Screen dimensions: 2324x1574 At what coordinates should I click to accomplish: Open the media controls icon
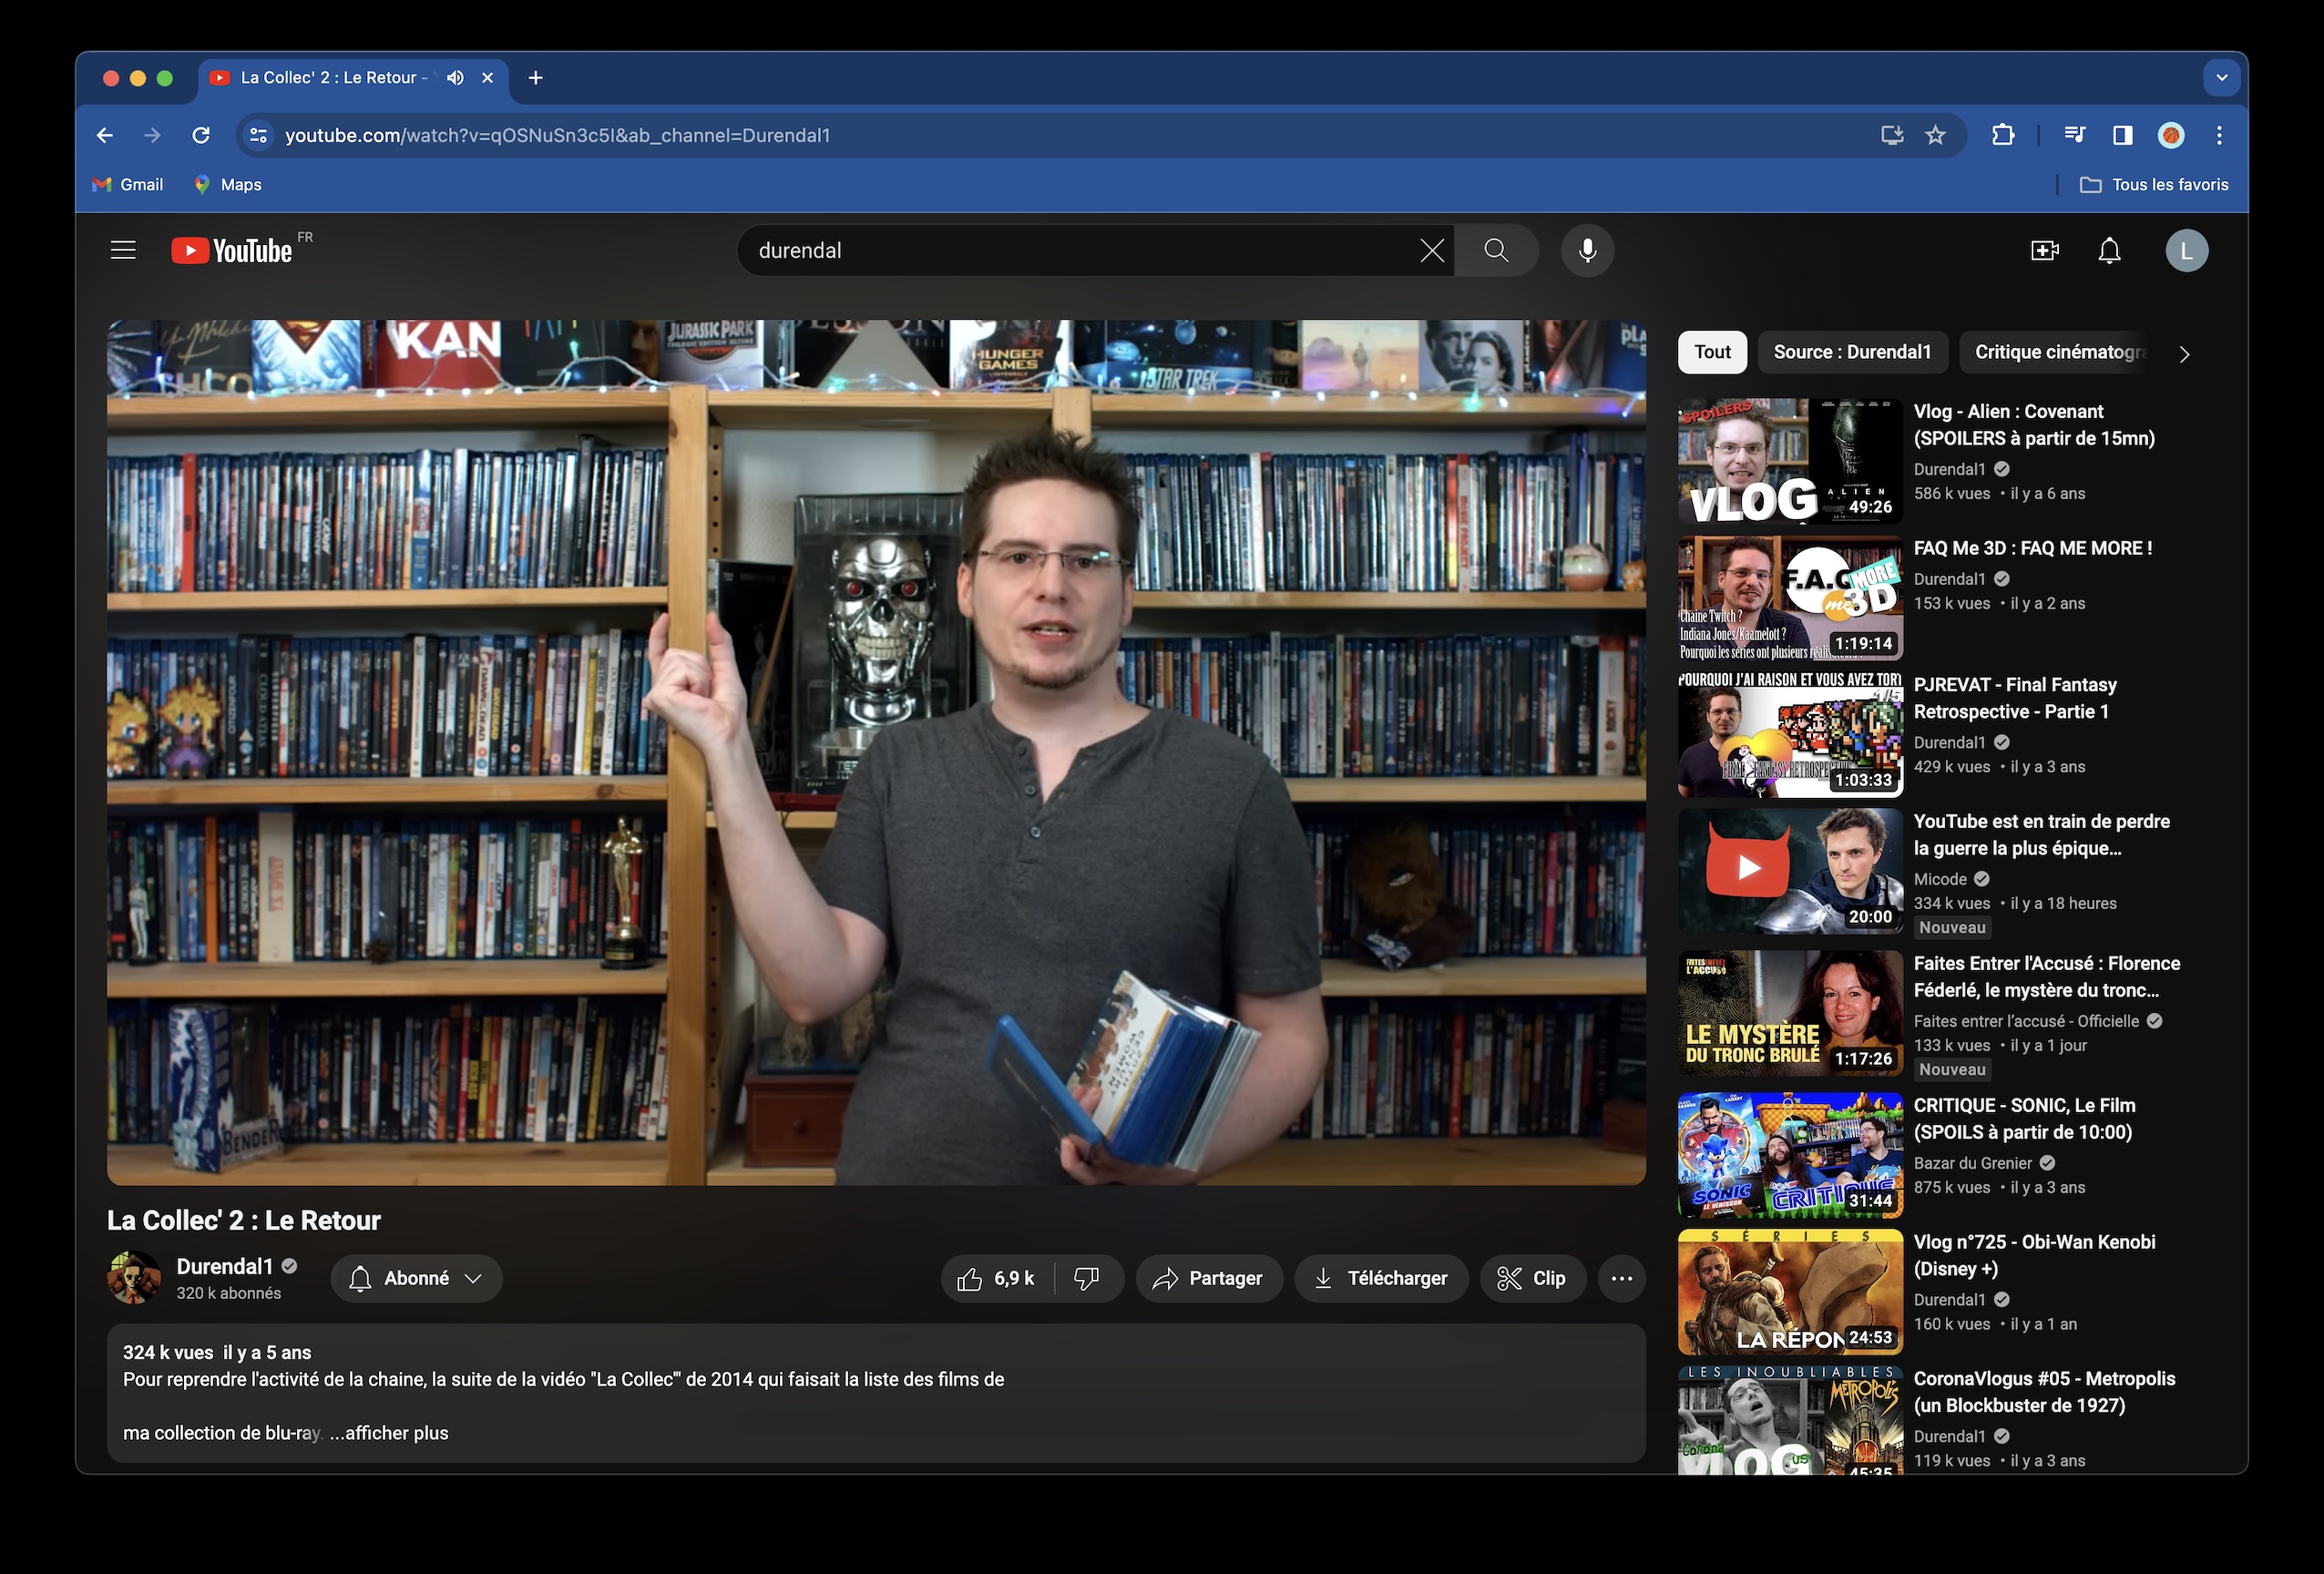(x=2075, y=135)
